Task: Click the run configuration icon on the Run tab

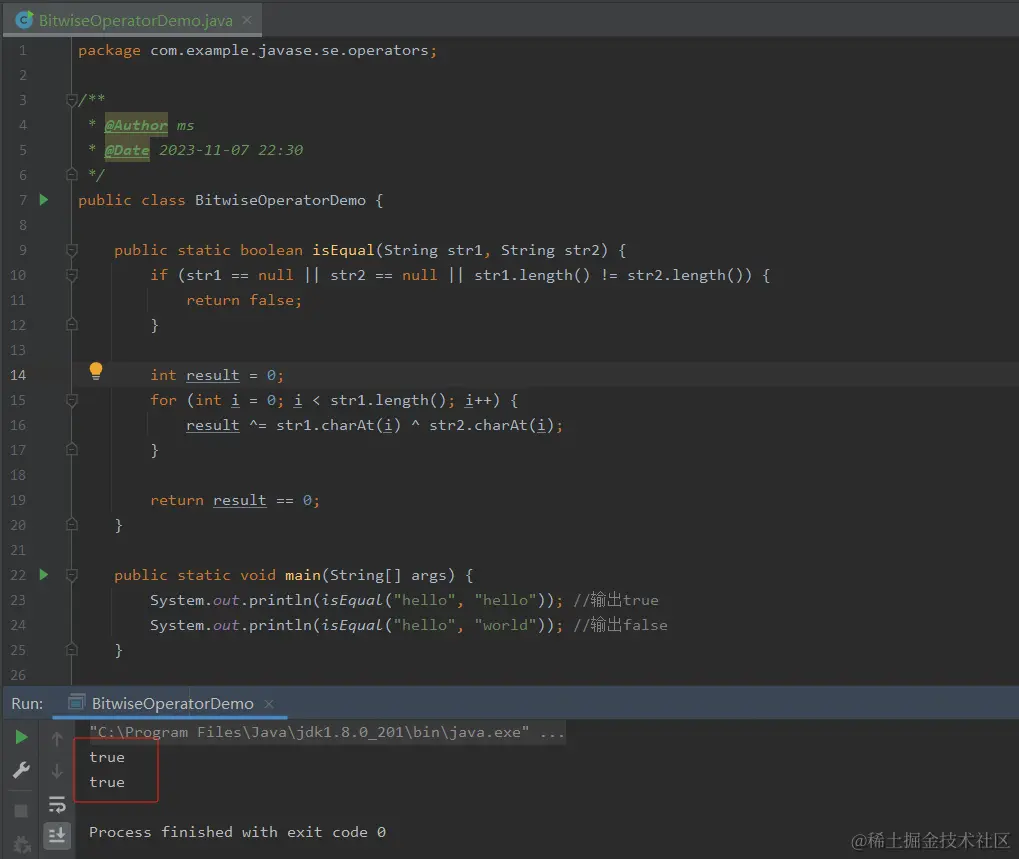Action: (77, 702)
